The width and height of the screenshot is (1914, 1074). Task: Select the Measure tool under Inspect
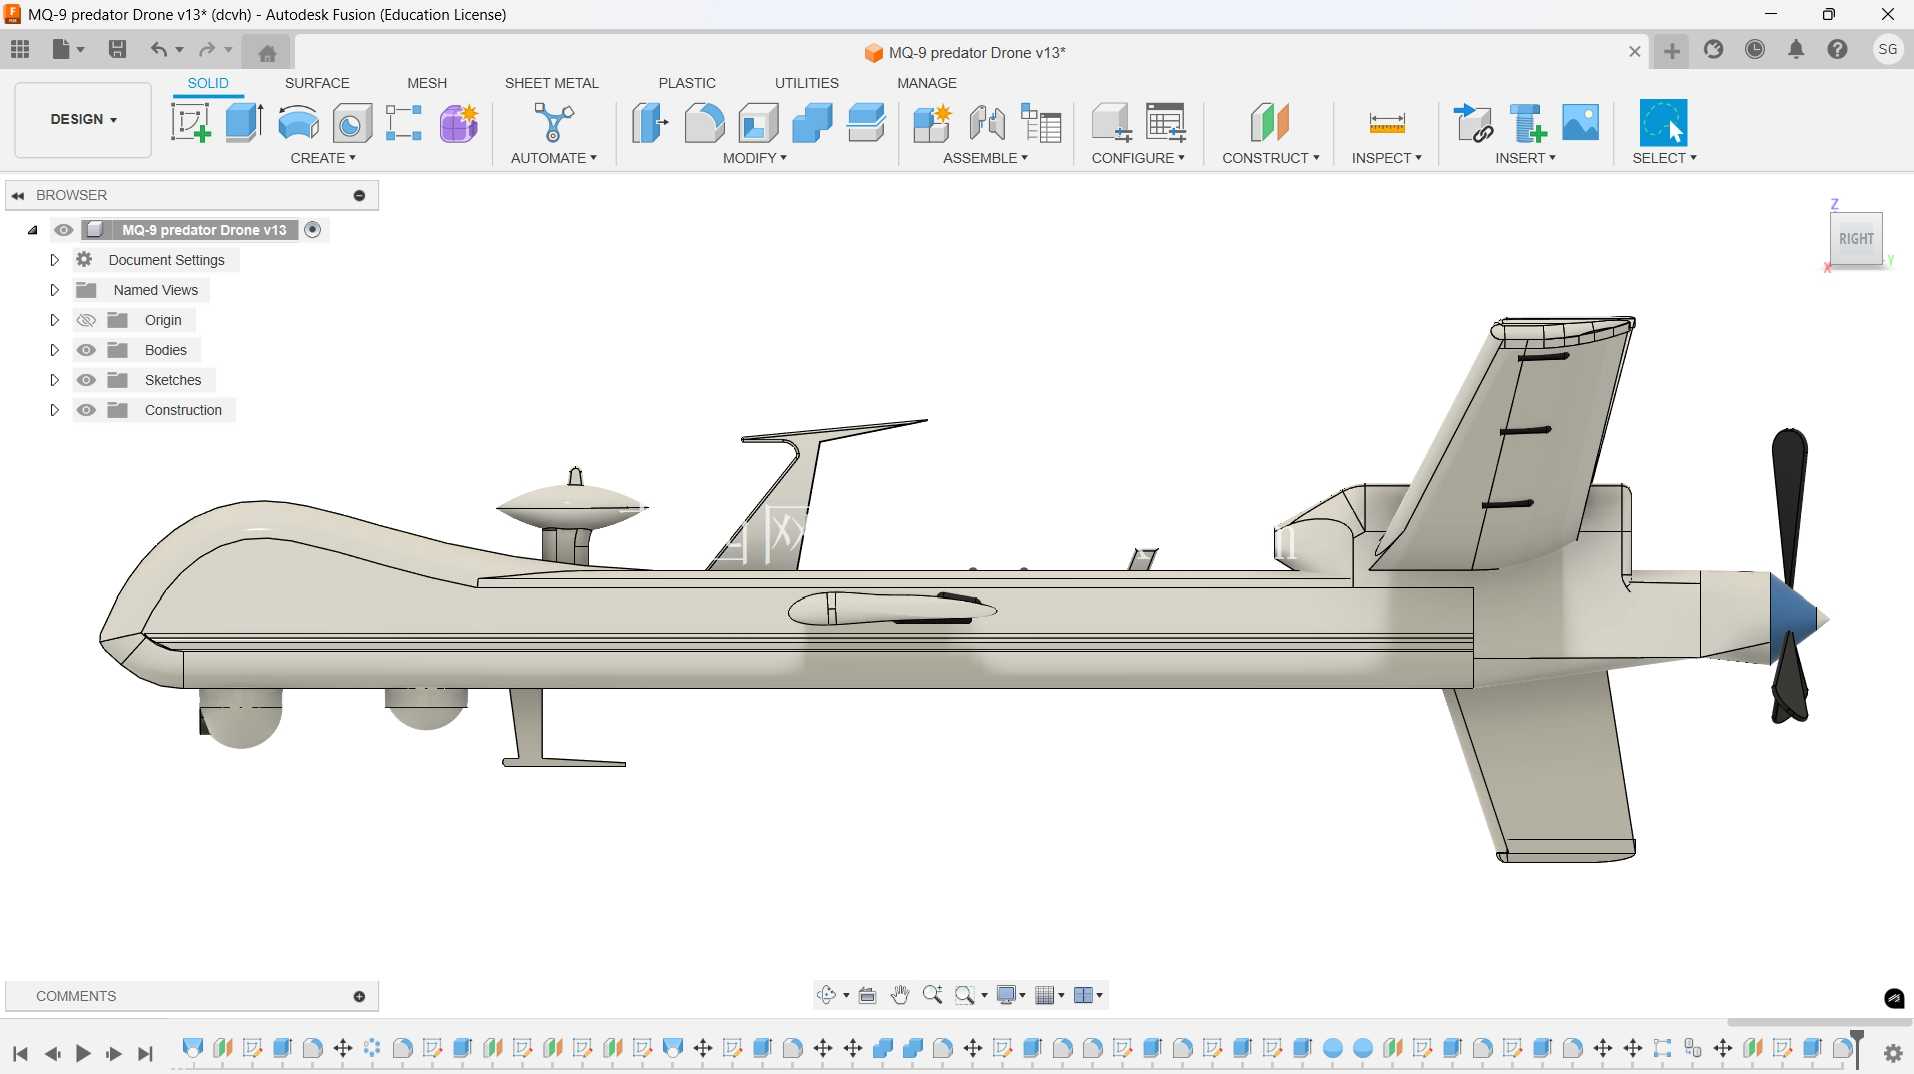click(1387, 123)
